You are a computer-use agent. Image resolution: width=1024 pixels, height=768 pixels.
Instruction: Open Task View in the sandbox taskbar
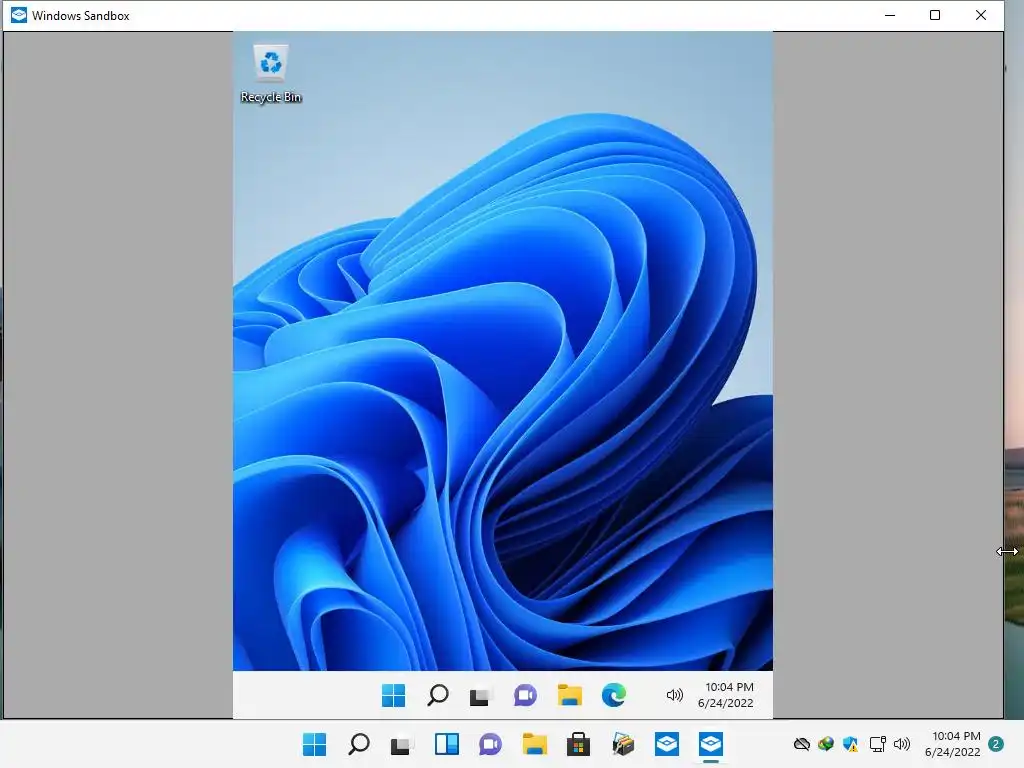[x=479, y=696]
